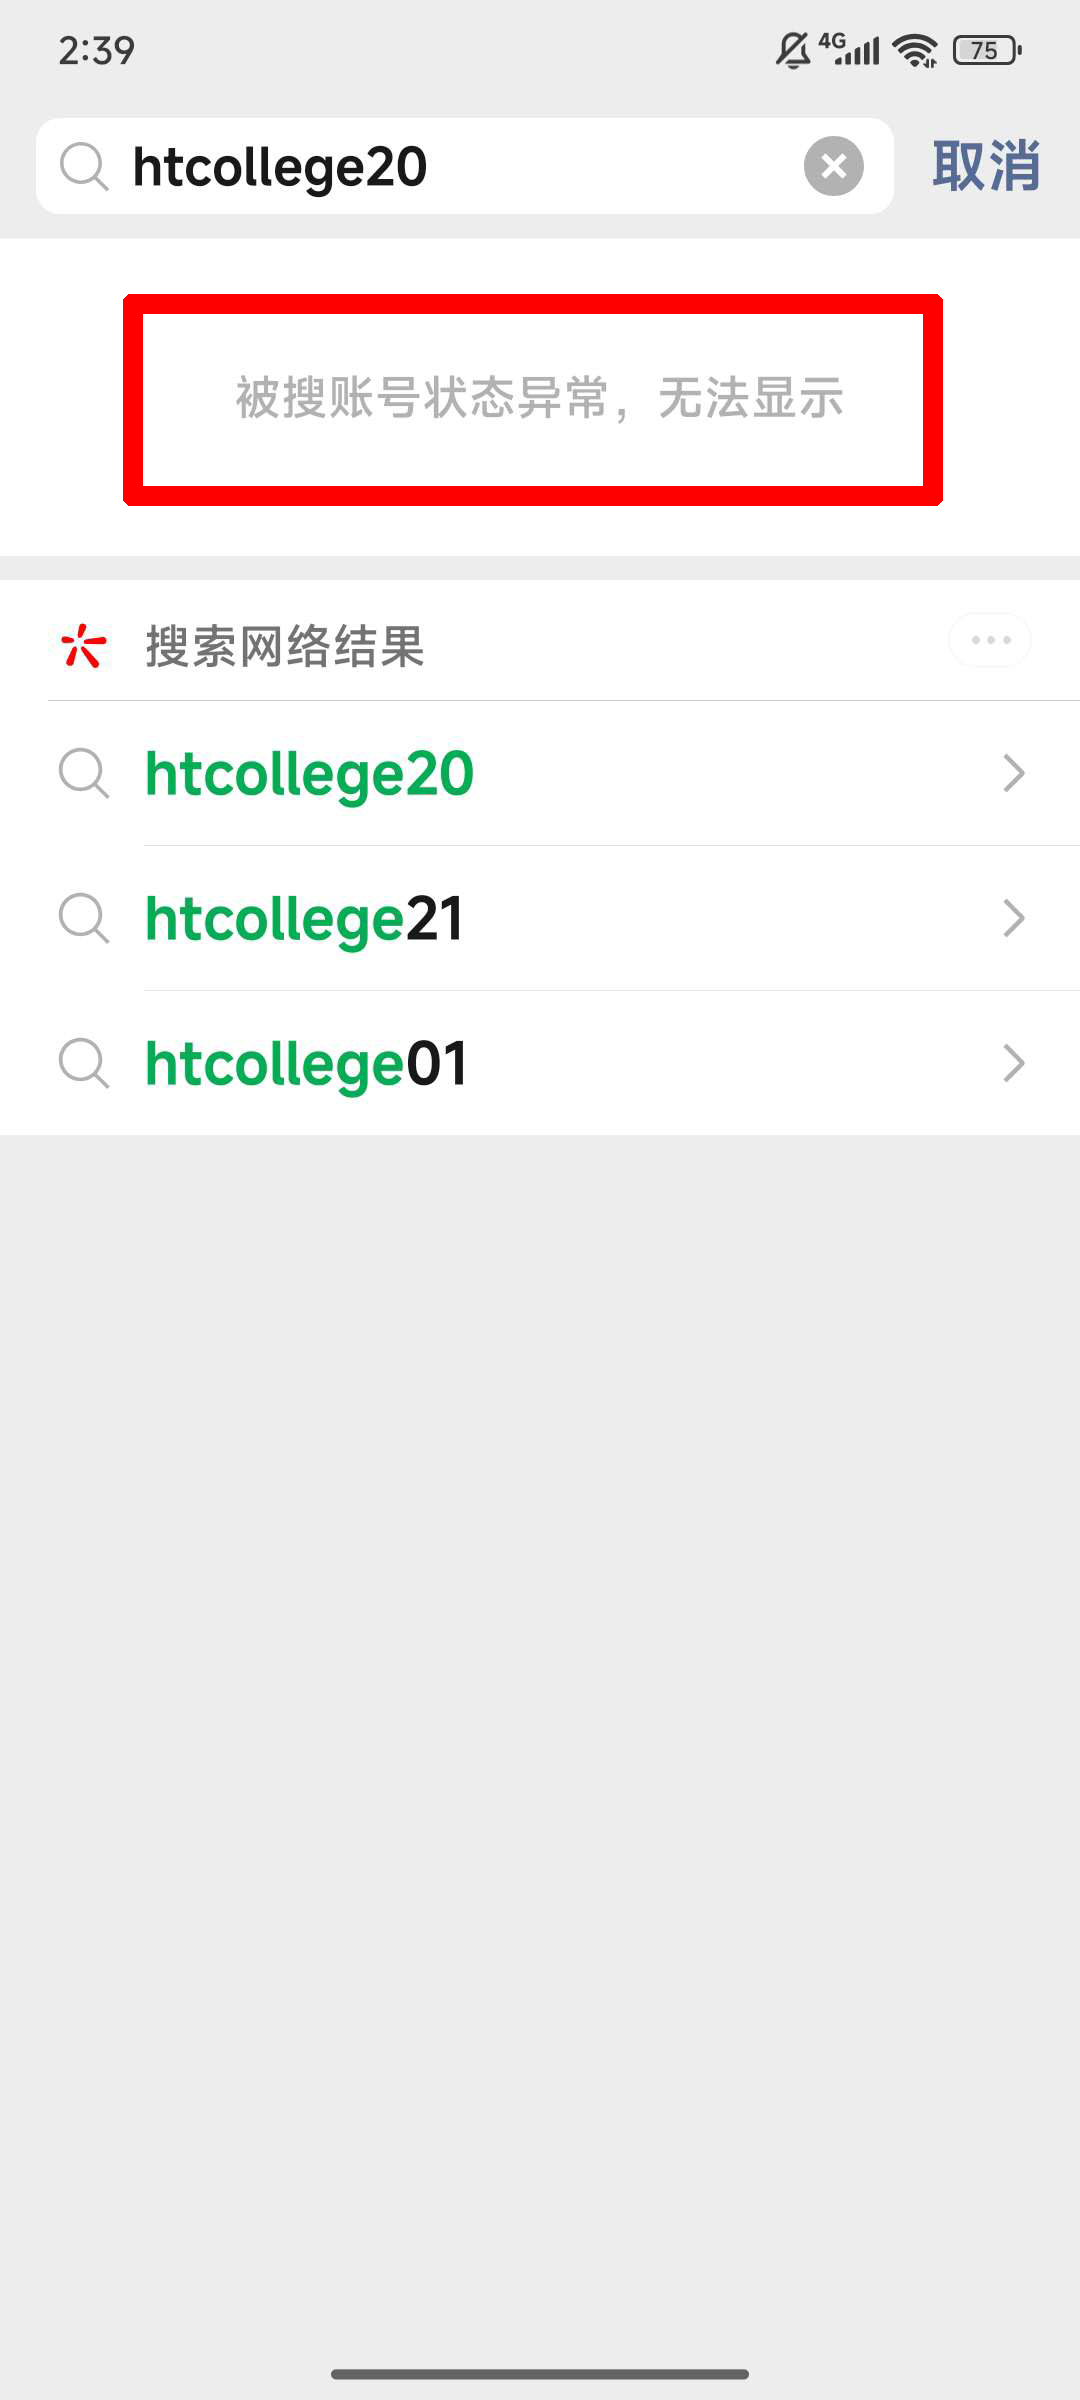Tap the 被搜账号状态异常 notice message
Screen dimensions: 1080x2400
[540, 398]
